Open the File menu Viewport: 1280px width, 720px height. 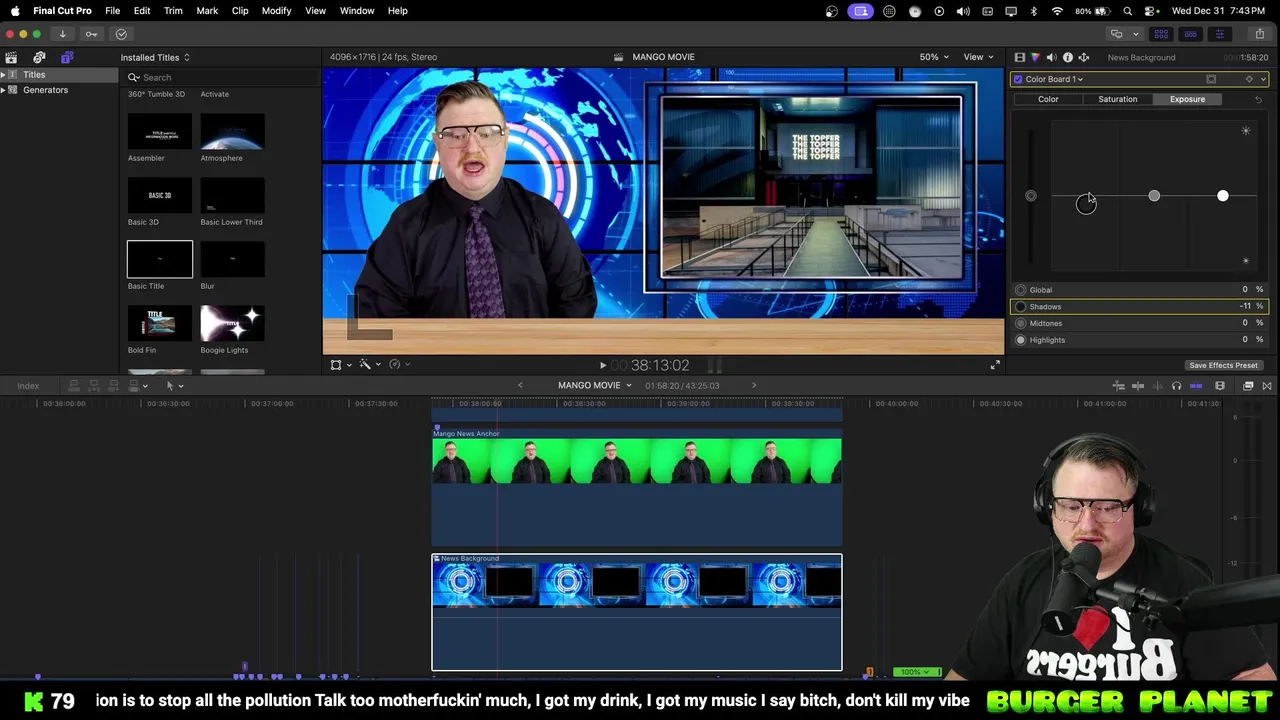pyautogui.click(x=112, y=11)
